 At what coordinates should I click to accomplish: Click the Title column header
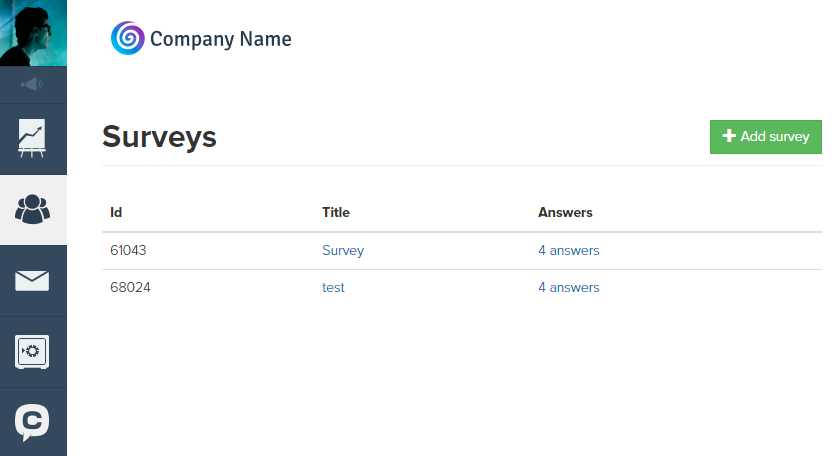coord(336,212)
